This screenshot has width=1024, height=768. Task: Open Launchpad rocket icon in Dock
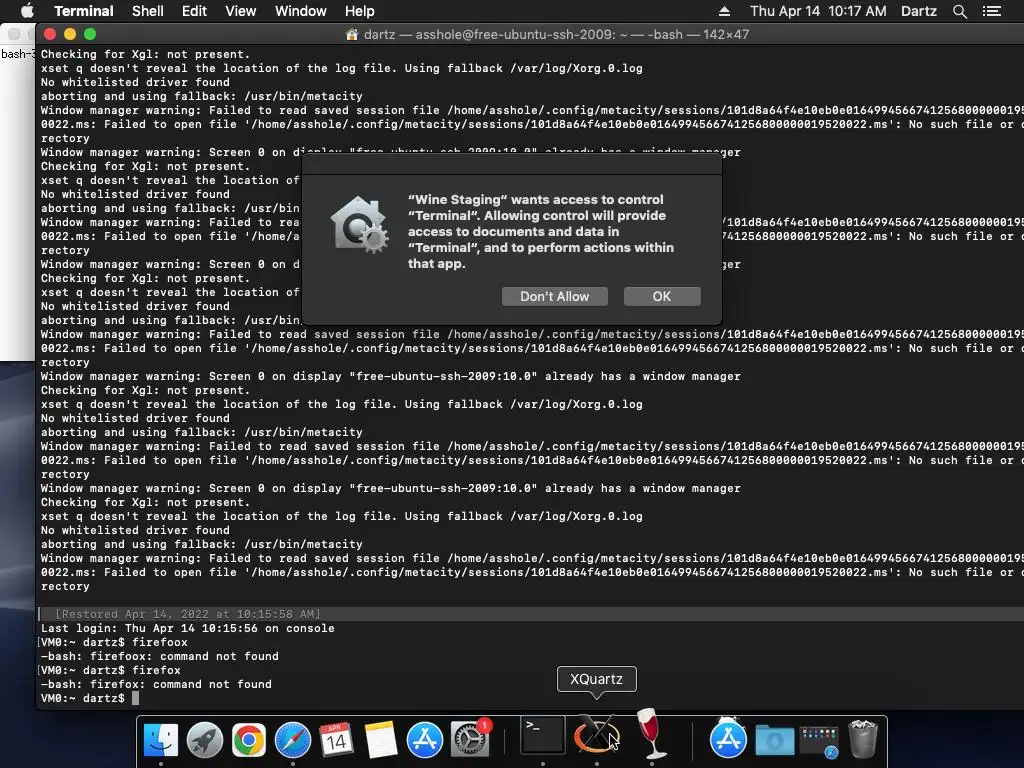pos(204,740)
